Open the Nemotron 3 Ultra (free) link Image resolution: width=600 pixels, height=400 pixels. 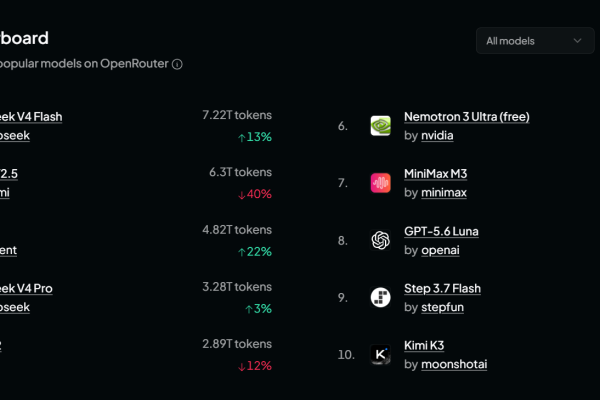(x=467, y=116)
